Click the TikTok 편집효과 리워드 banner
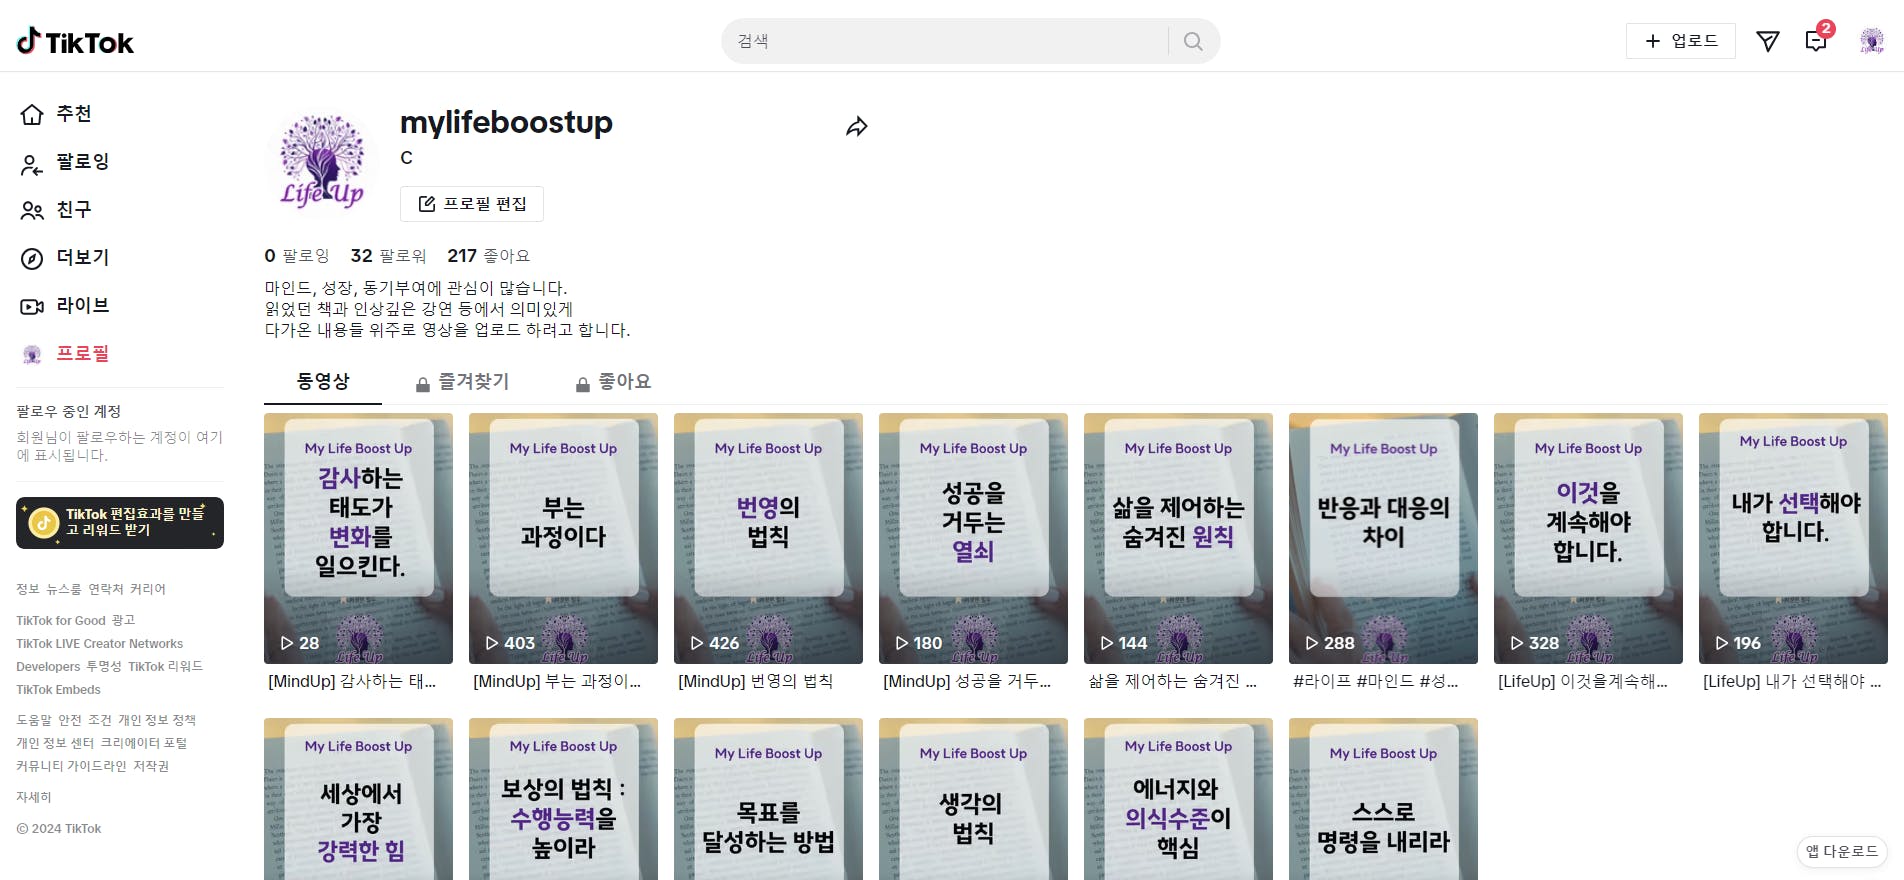Screen dimensions: 1904x880 coord(120,523)
